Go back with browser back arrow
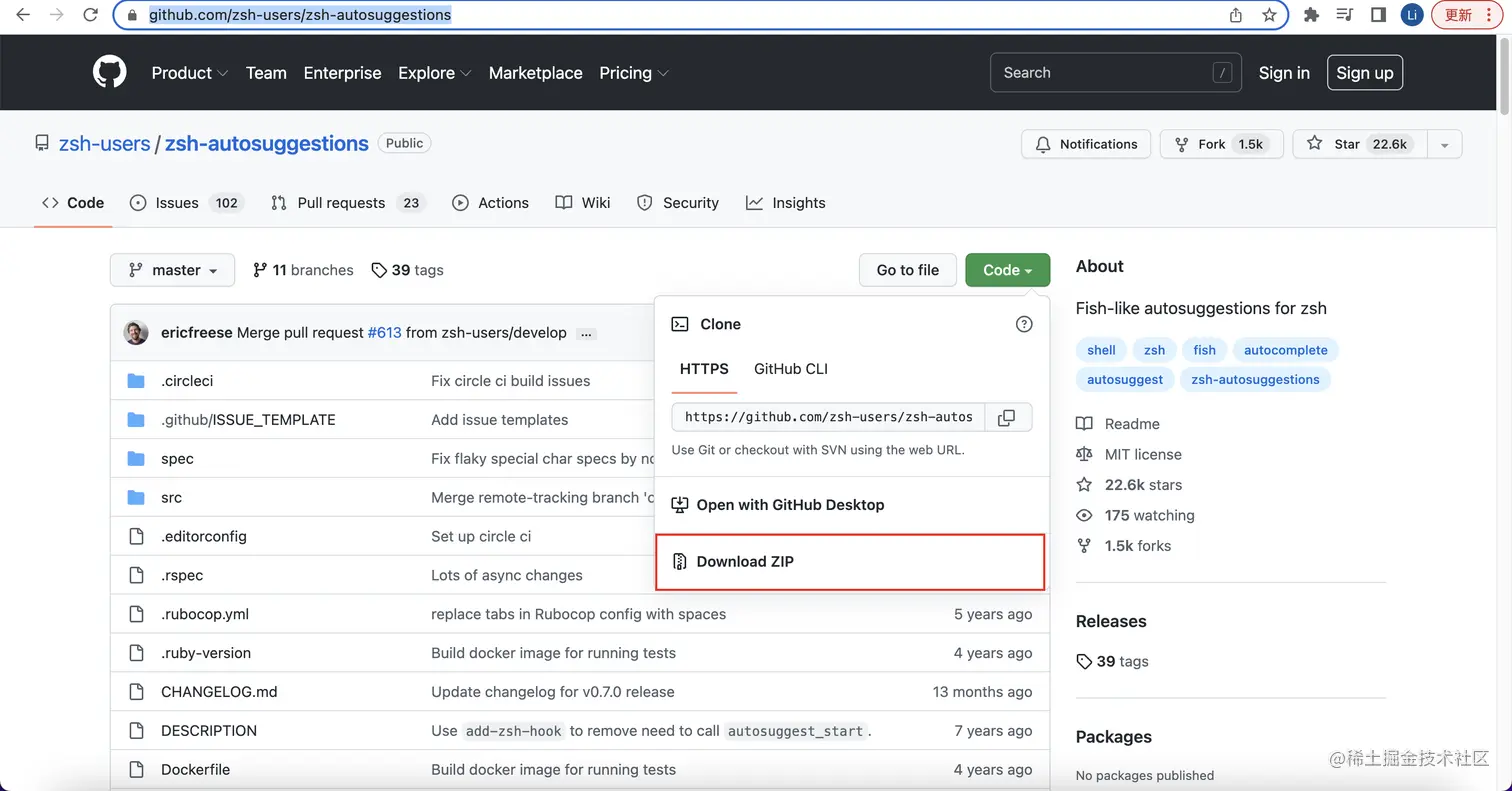Image resolution: width=1512 pixels, height=791 pixels. coord(23,15)
